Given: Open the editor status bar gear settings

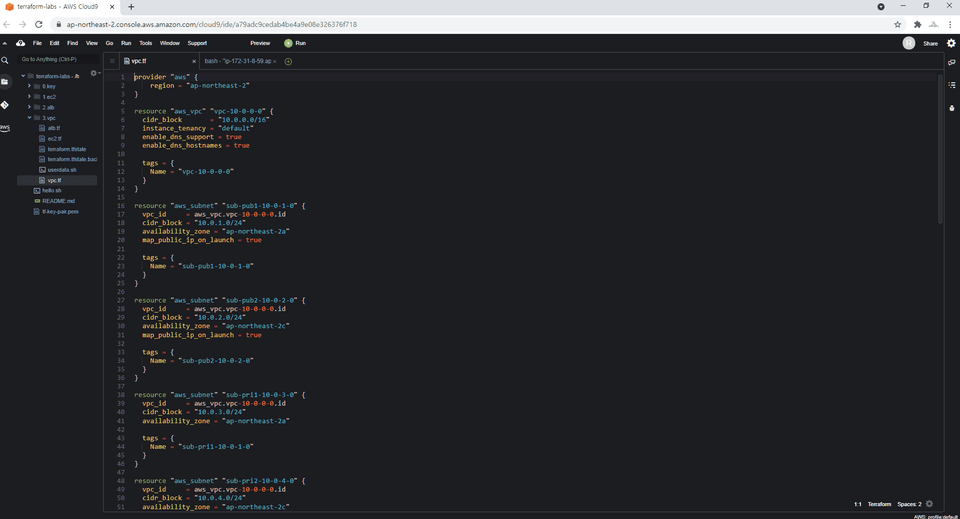Looking at the screenshot, I should (x=929, y=504).
